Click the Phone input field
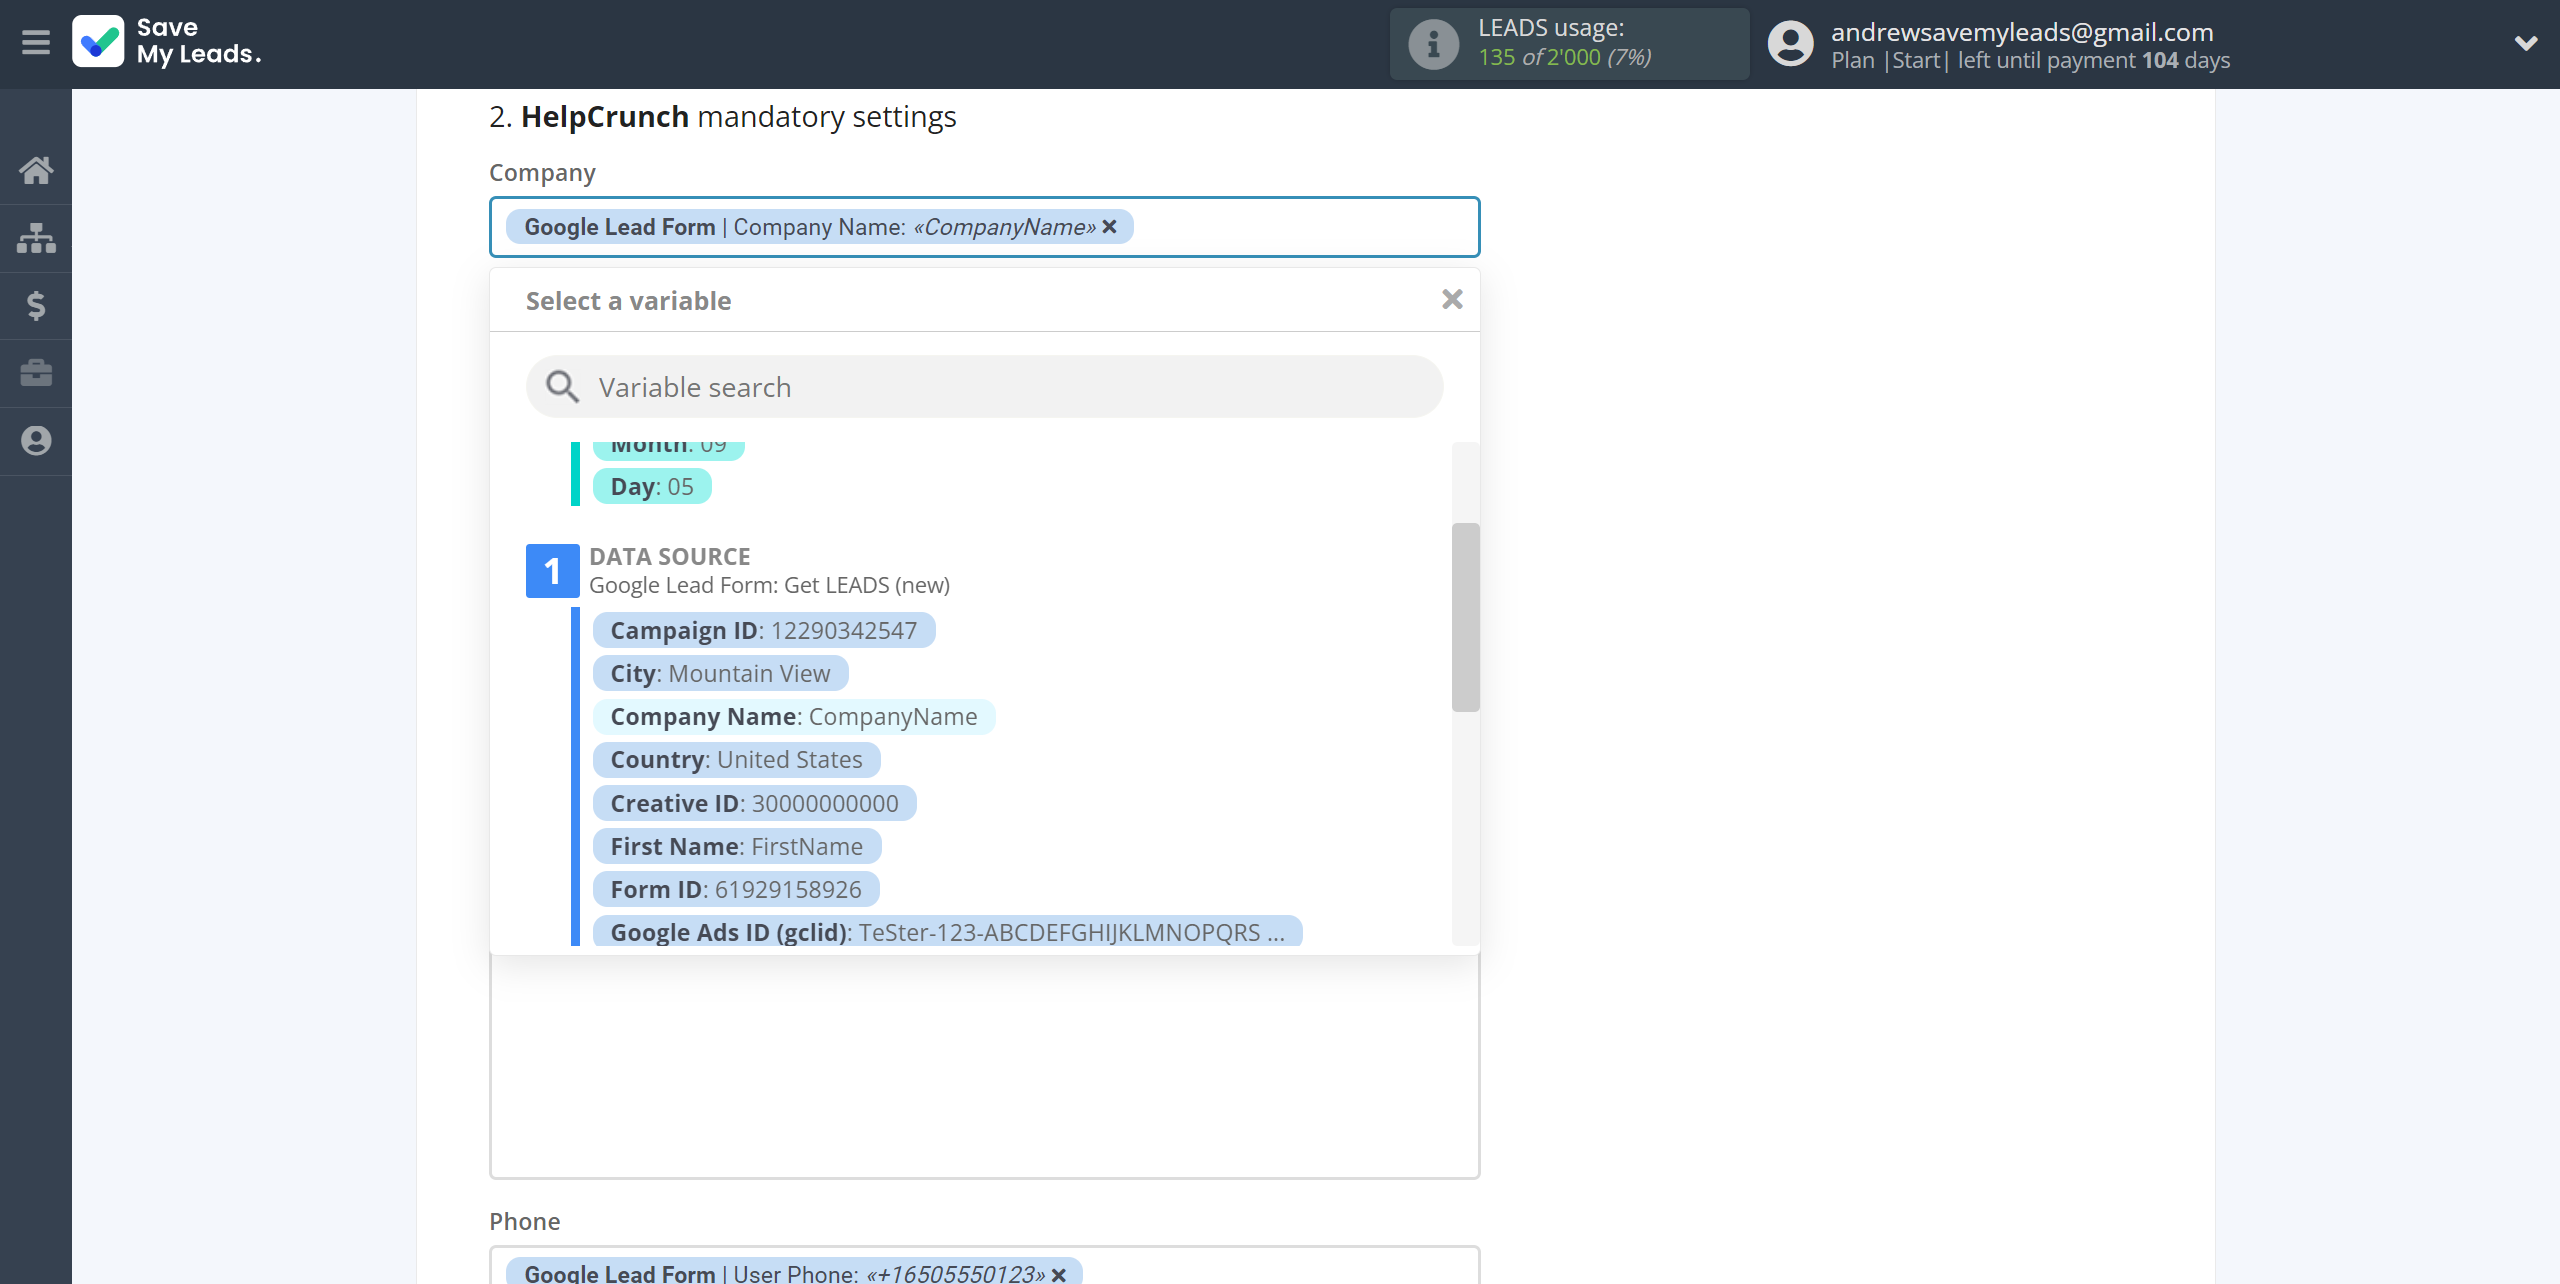Image resolution: width=2560 pixels, height=1284 pixels. (985, 1265)
